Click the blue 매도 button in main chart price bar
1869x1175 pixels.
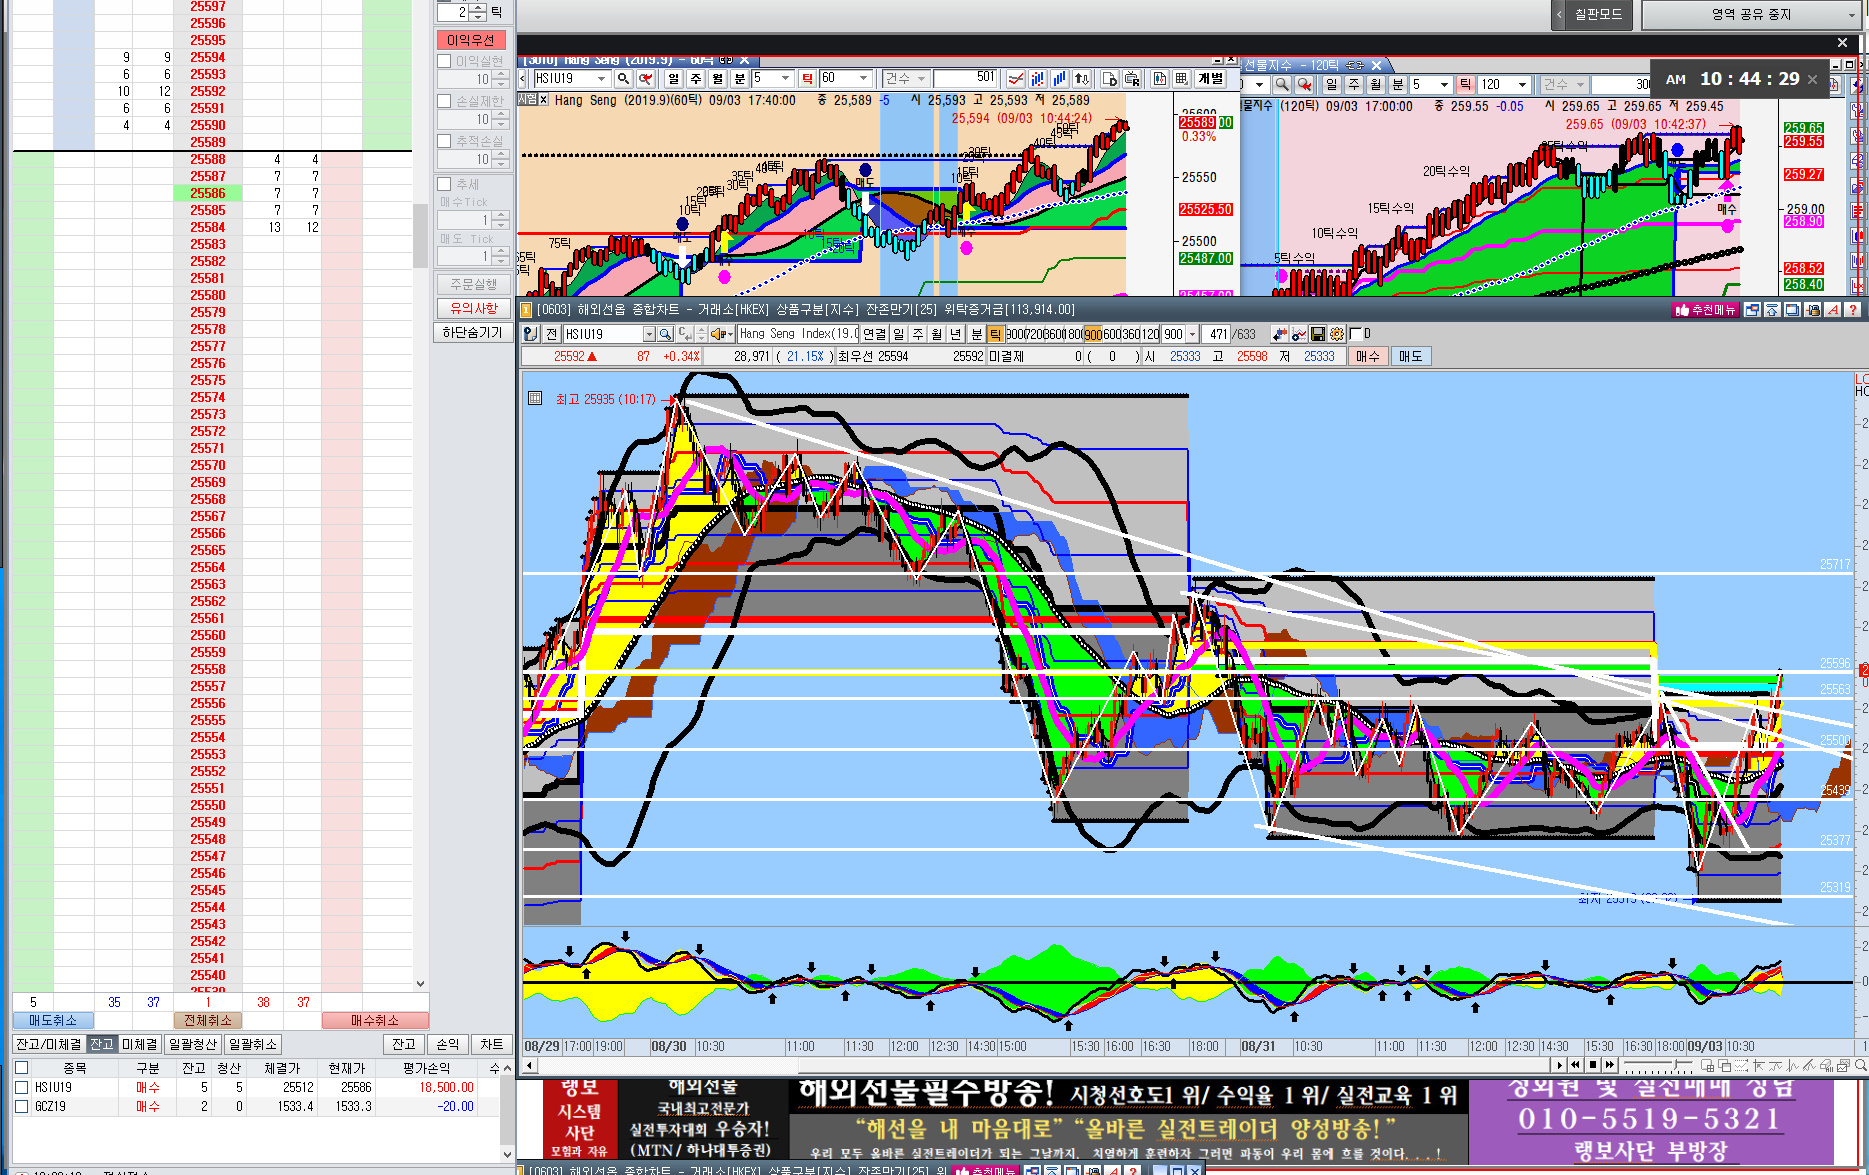pos(1410,356)
